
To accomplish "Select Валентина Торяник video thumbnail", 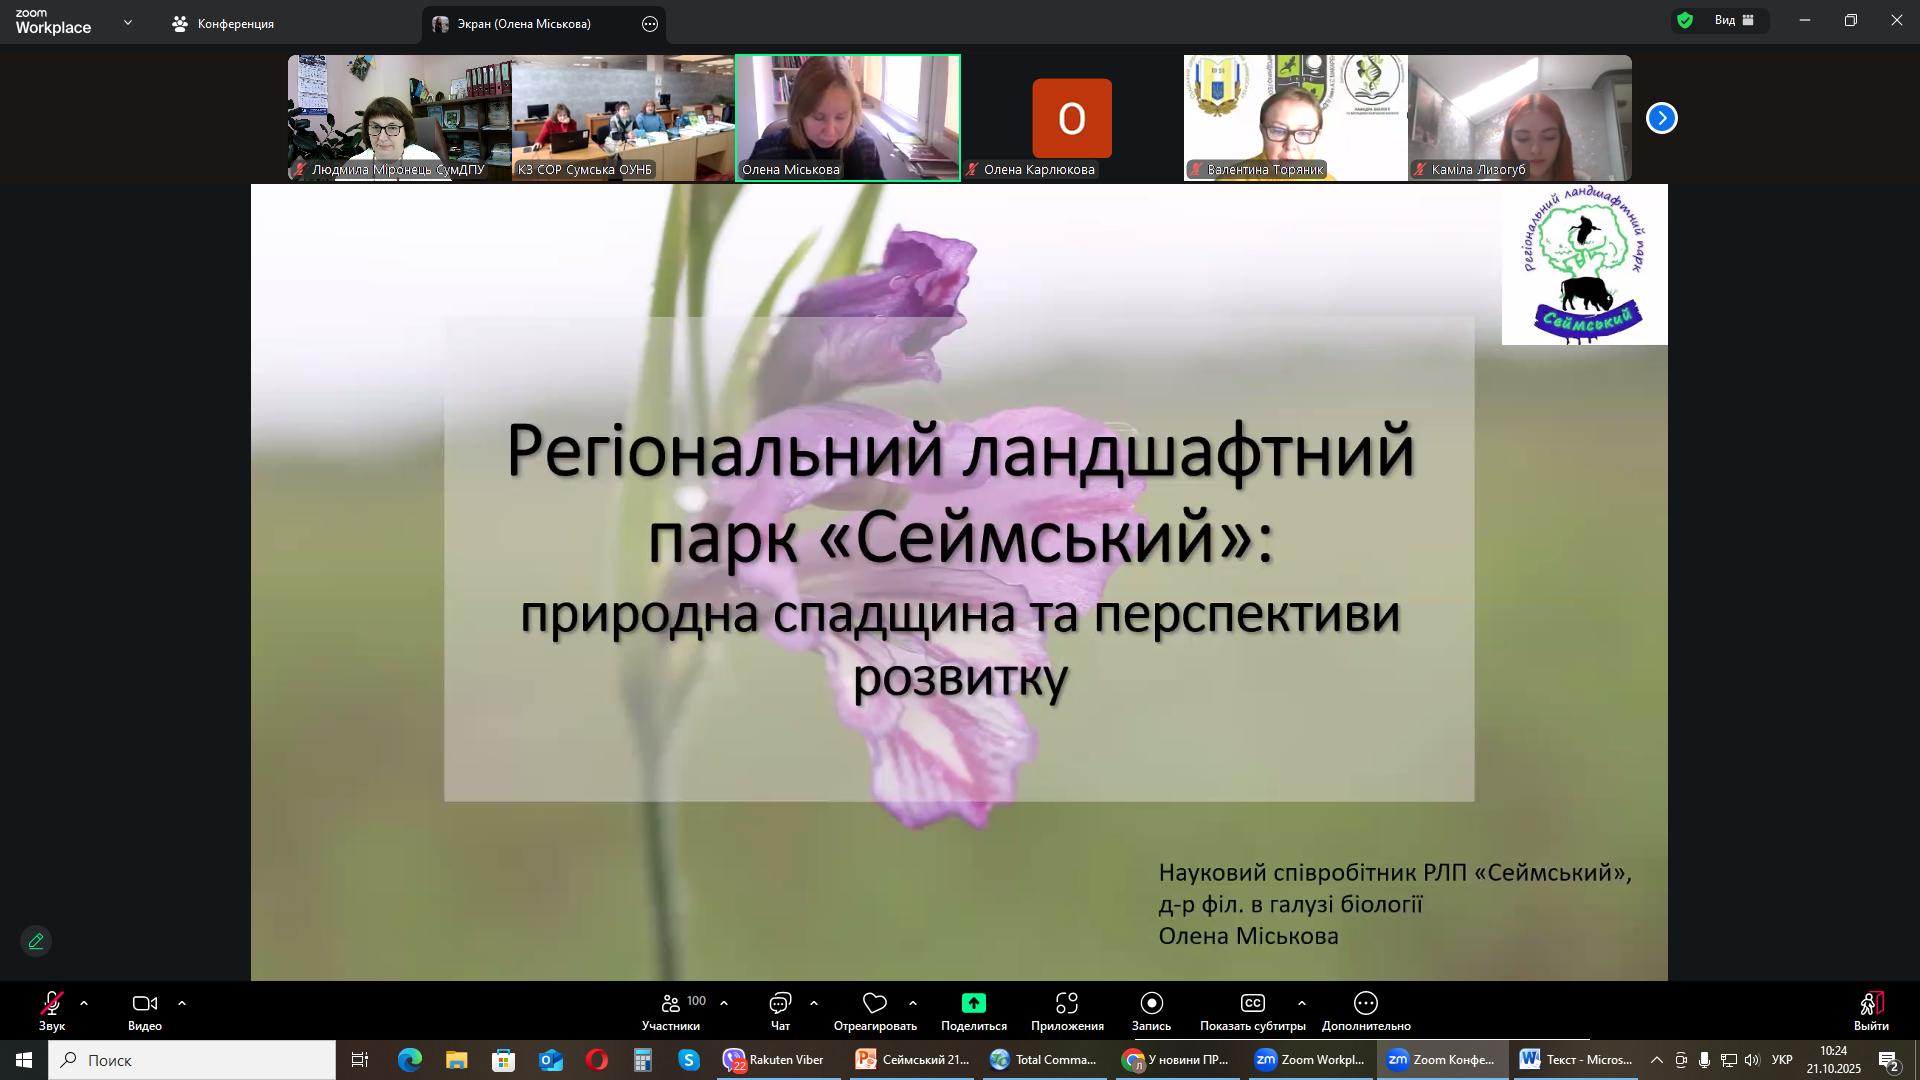I will 1295,117.
